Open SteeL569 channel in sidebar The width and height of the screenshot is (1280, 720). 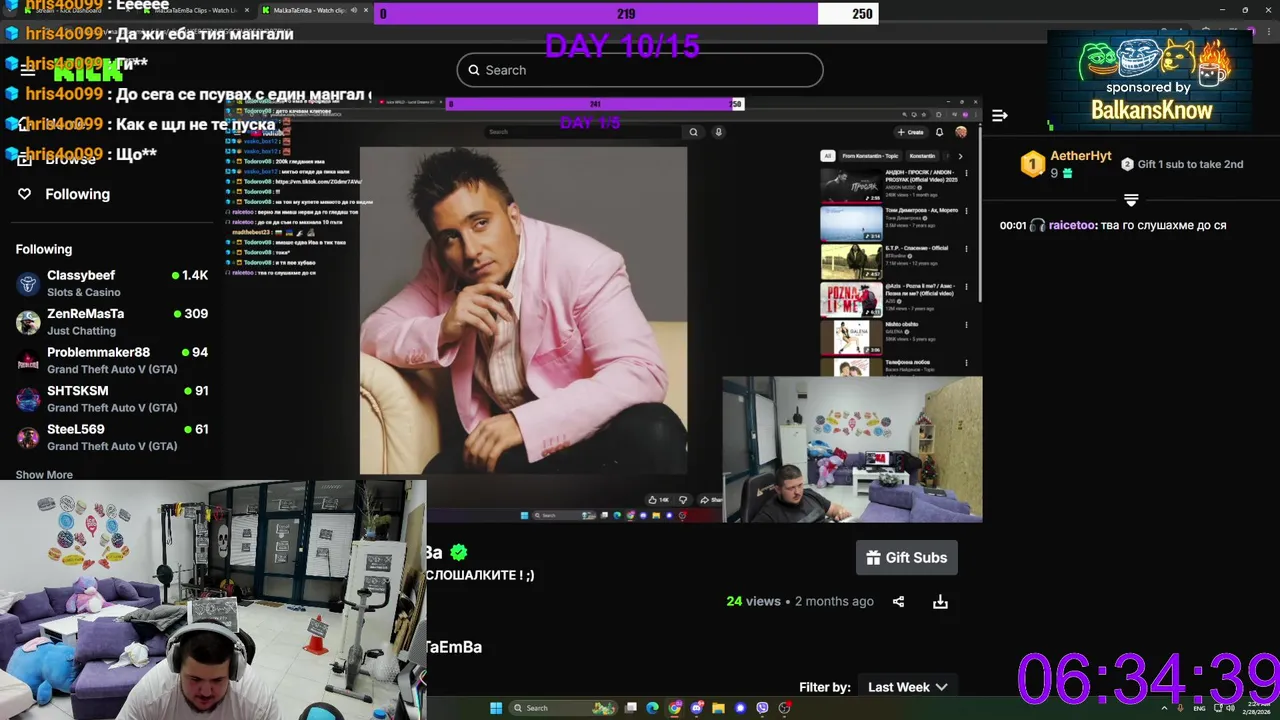(112, 437)
